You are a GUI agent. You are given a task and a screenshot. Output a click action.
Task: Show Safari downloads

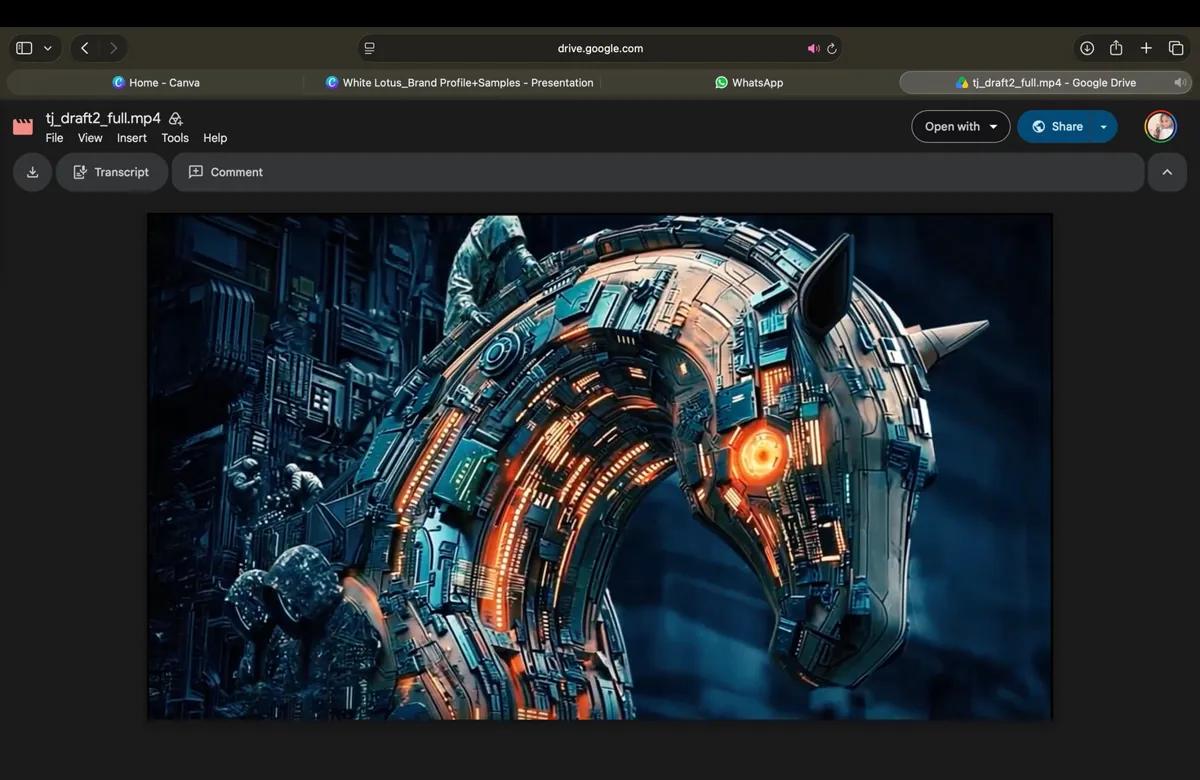1087,48
